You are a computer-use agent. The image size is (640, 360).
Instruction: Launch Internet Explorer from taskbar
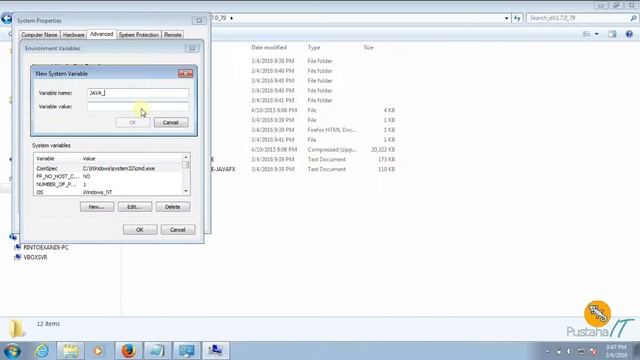click(x=42, y=351)
